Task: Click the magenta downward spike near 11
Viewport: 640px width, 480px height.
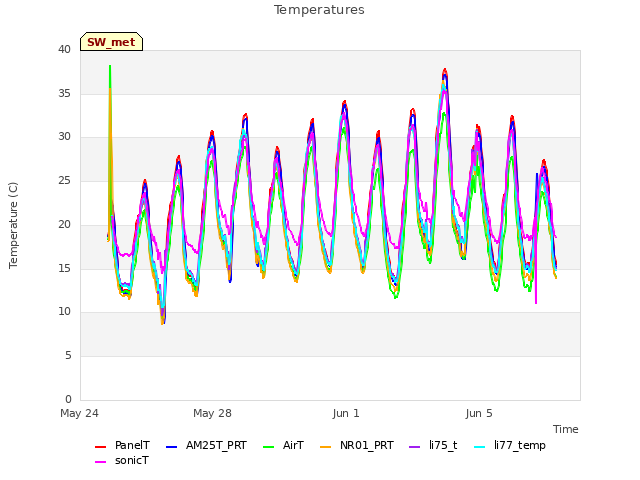Action: pyautogui.click(x=536, y=301)
